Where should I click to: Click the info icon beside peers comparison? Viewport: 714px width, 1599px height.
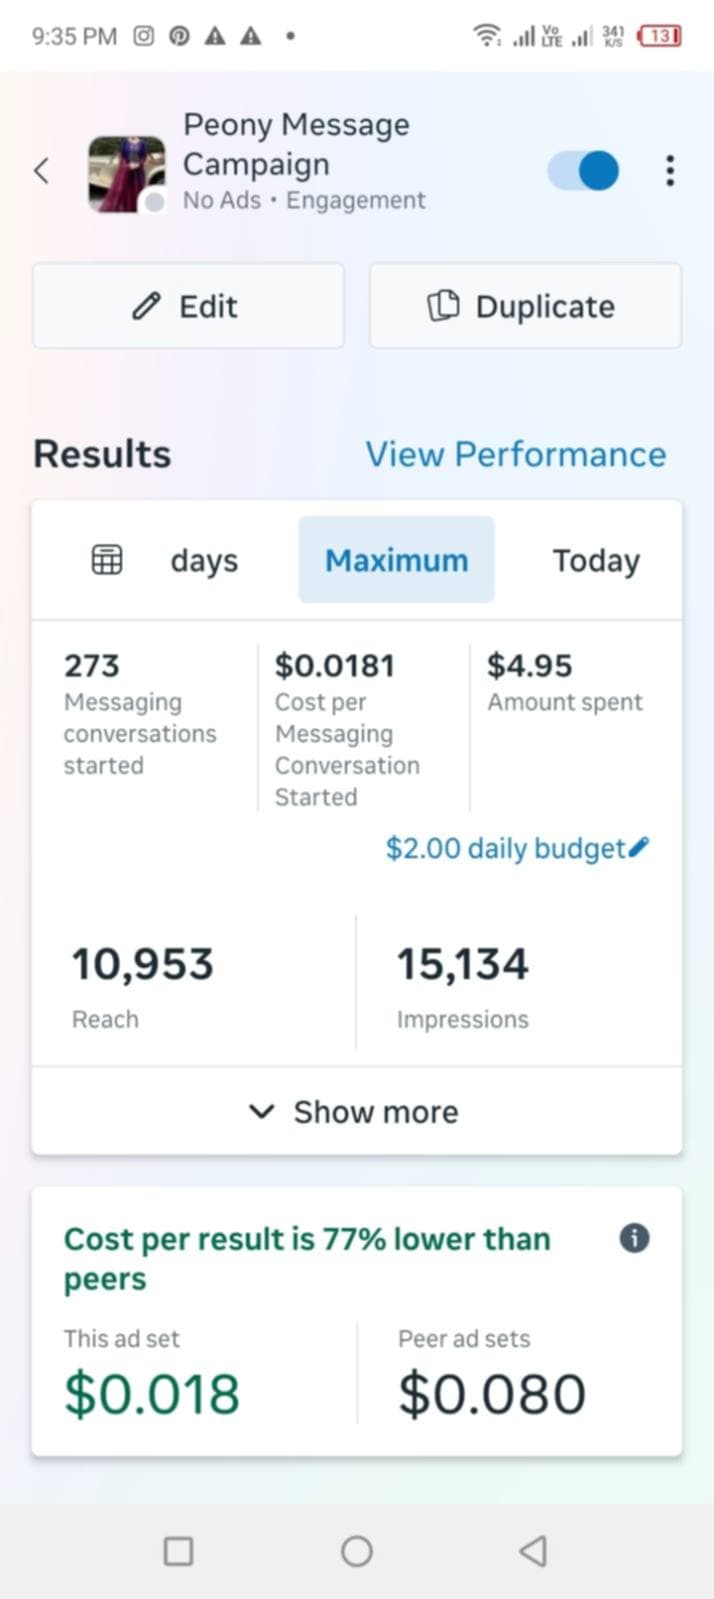click(x=634, y=1238)
